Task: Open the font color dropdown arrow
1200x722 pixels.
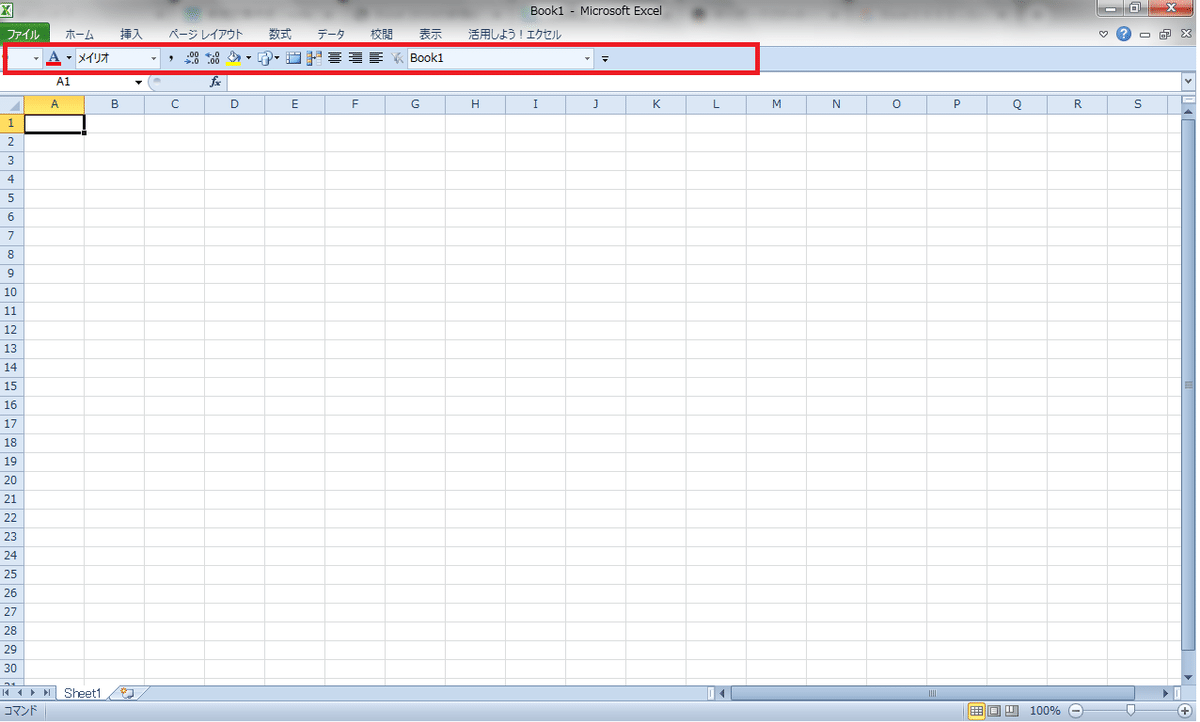Action: (69, 58)
